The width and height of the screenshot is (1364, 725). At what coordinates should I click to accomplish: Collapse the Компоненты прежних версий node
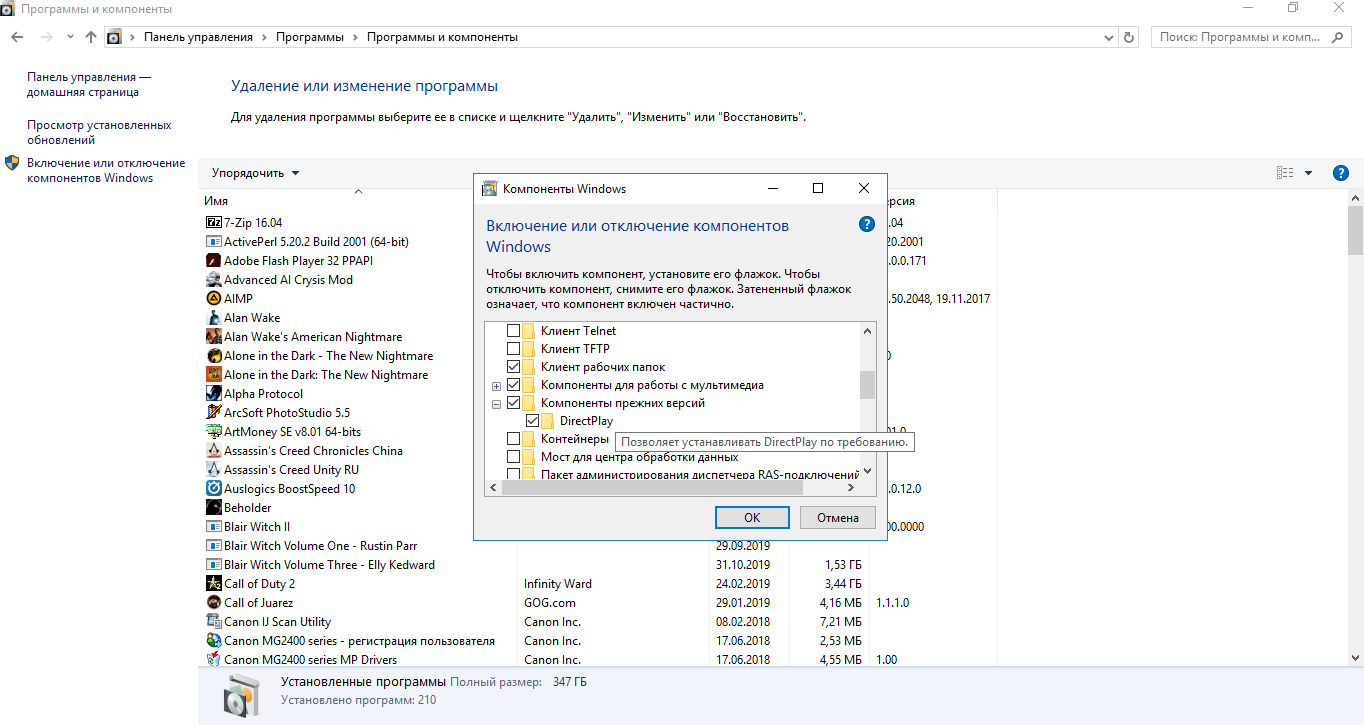(496, 404)
